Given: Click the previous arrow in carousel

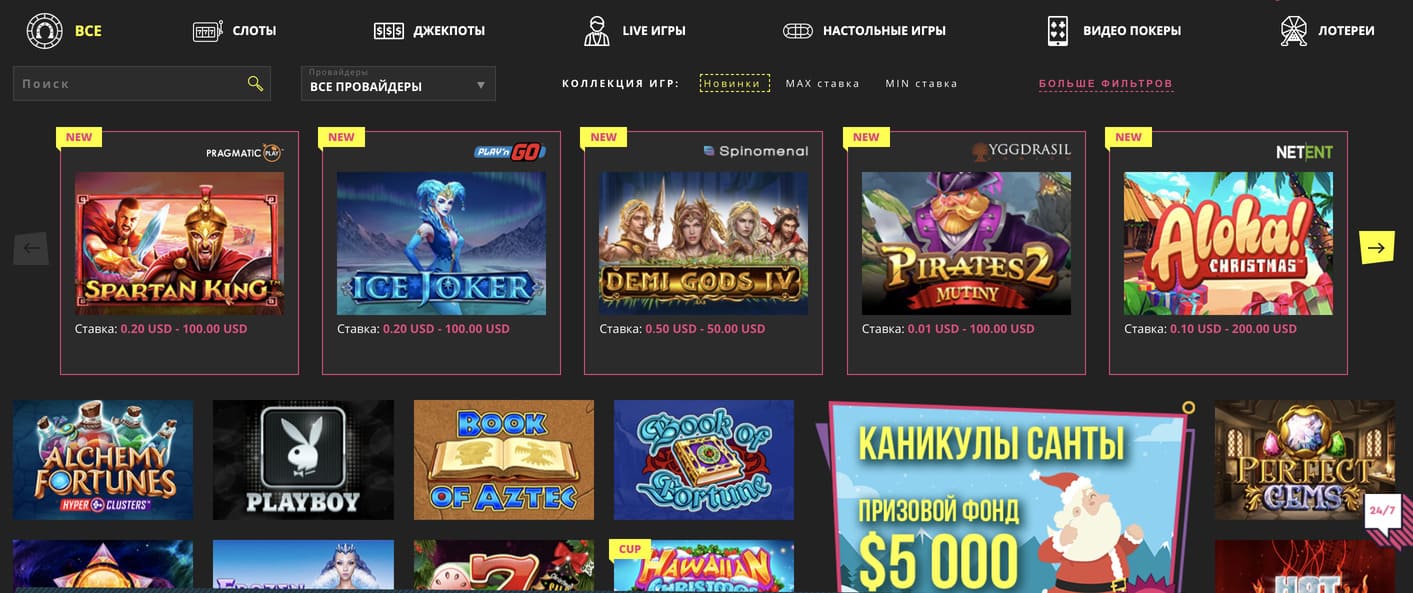Looking at the screenshot, I should (x=31, y=248).
